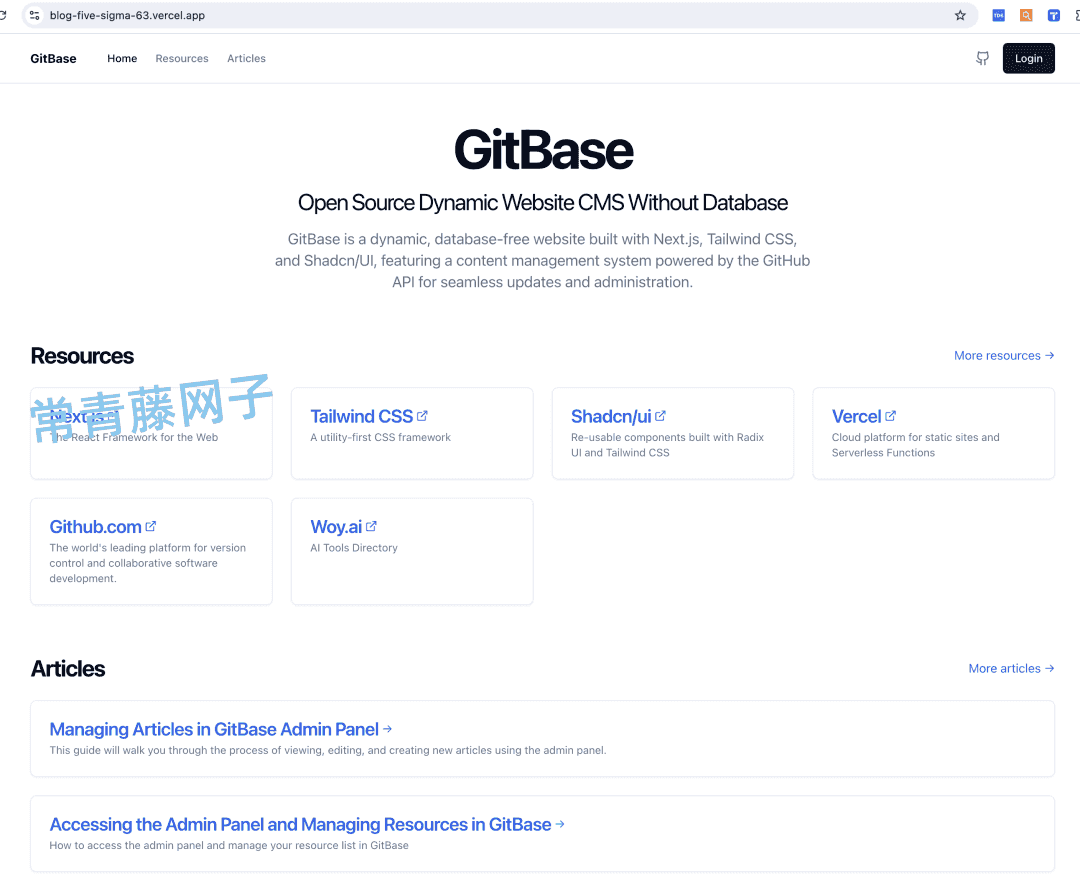
Task: Open the More resources link
Action: pyautogui.click(x=1004, y=355)
